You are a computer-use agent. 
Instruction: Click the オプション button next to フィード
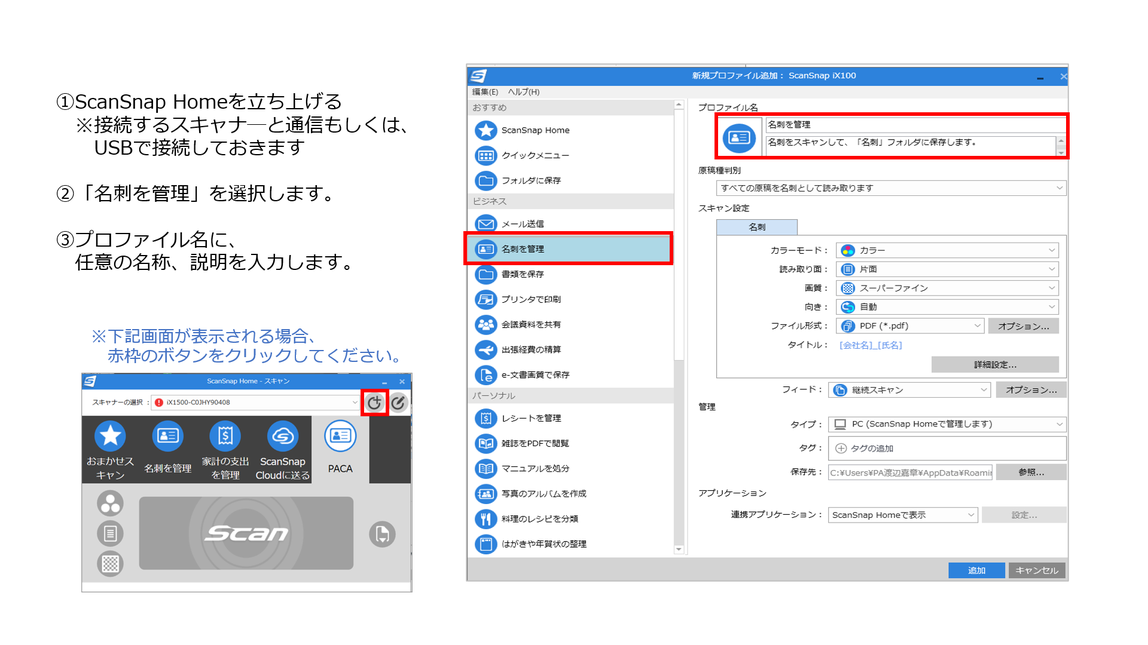pos(1031,390)
